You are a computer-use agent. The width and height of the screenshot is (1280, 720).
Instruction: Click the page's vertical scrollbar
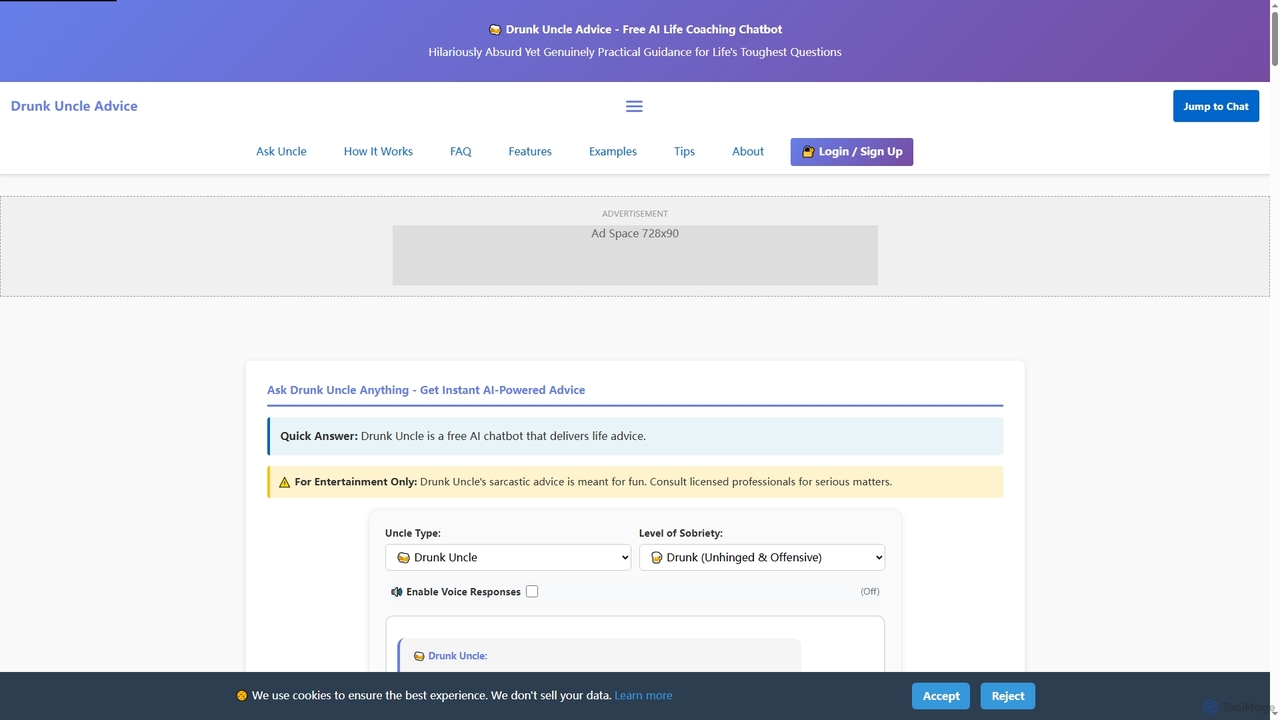(1273, 360)
